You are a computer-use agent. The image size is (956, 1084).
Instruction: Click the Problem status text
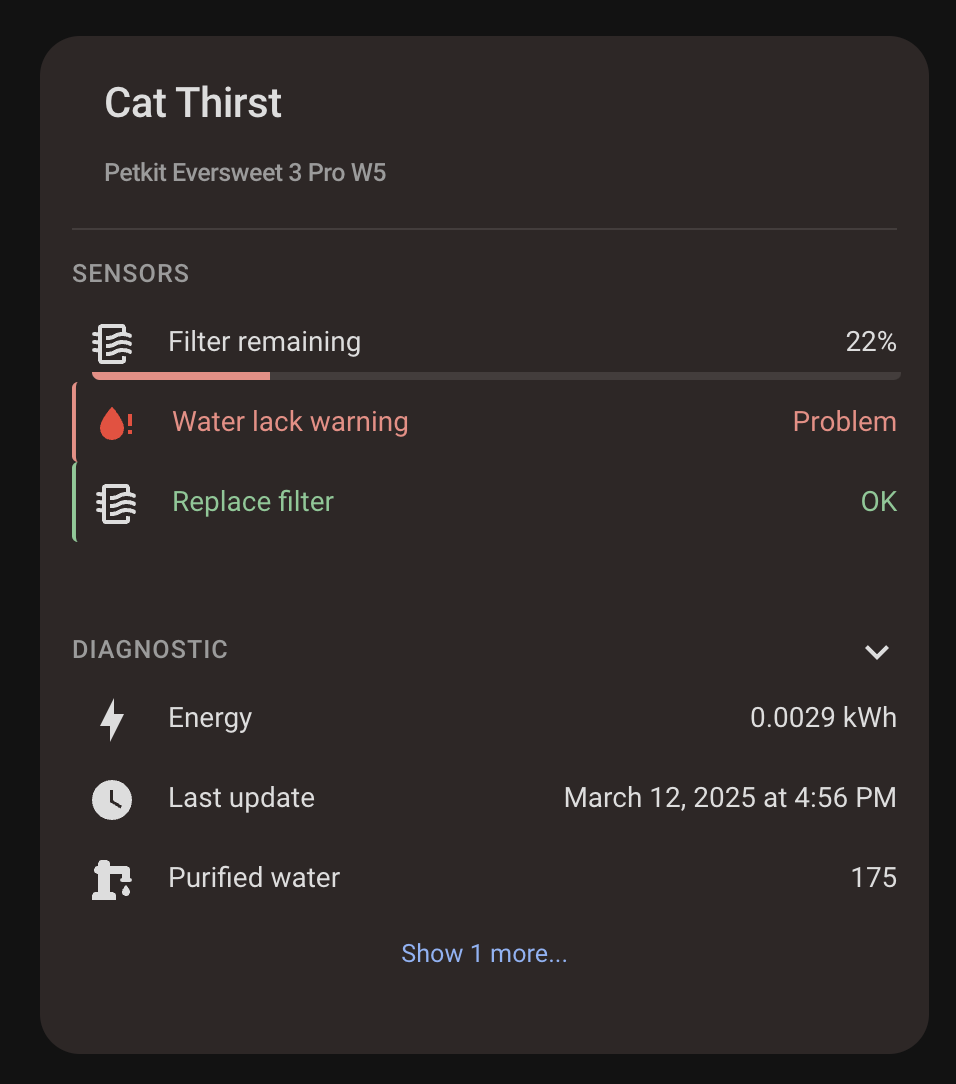coord(844,422)
